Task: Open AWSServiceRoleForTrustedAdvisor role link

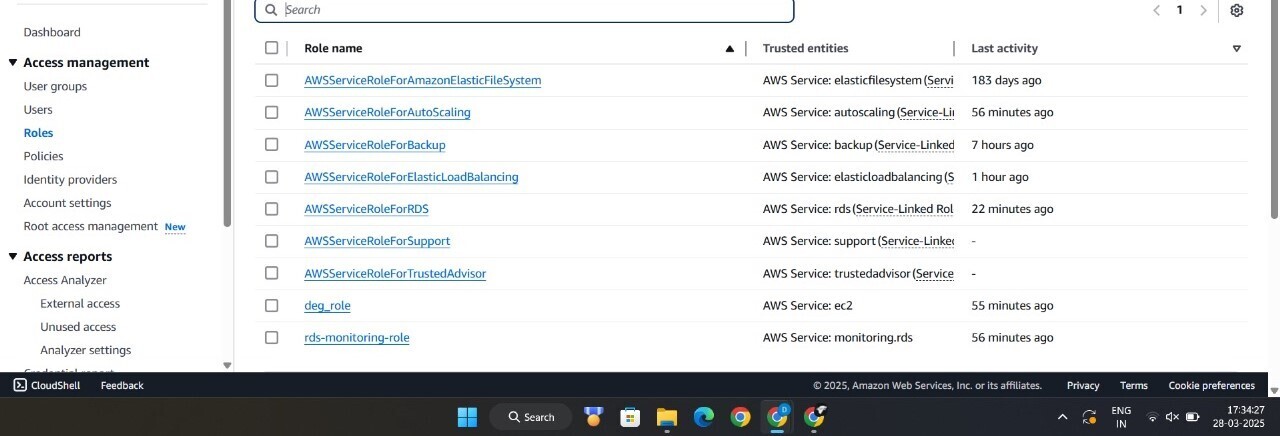Action: point(395,273)
